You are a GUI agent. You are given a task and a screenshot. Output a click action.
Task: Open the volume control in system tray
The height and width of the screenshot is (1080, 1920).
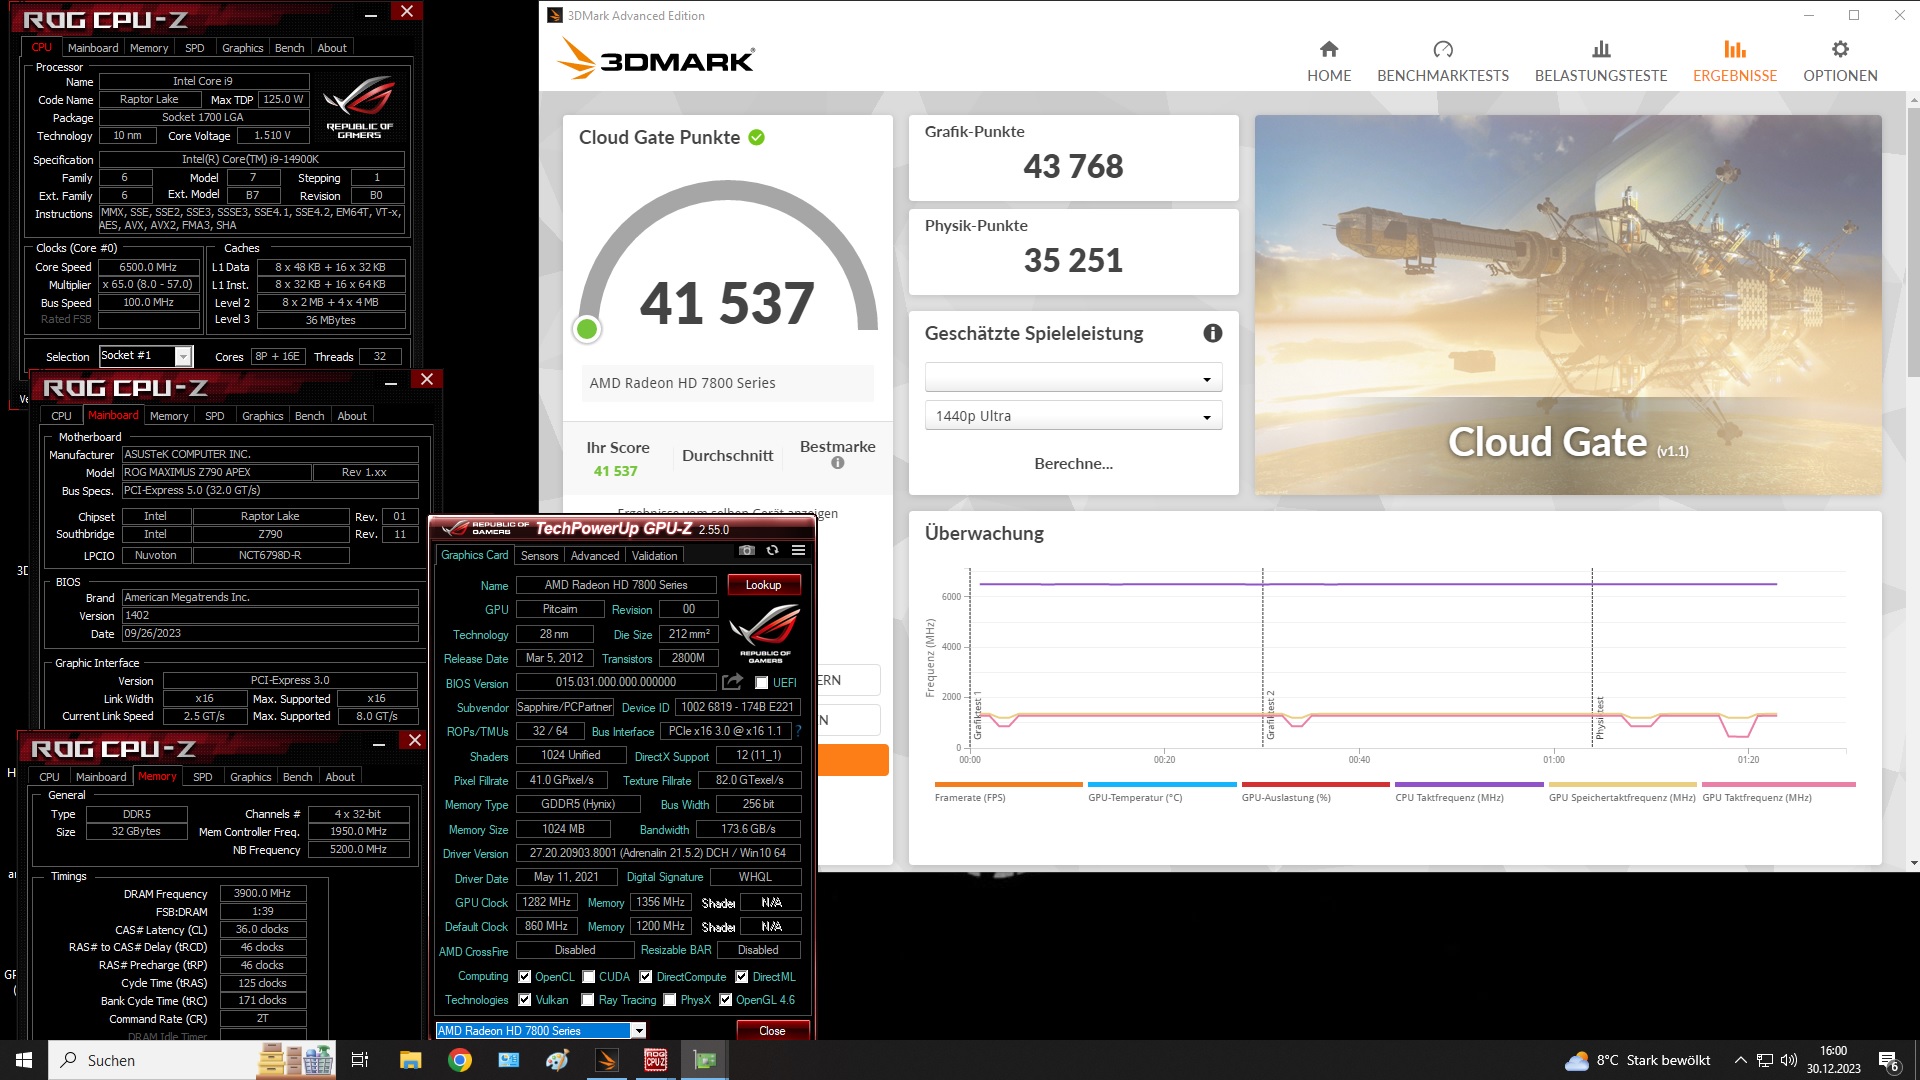[1789, 1060]
